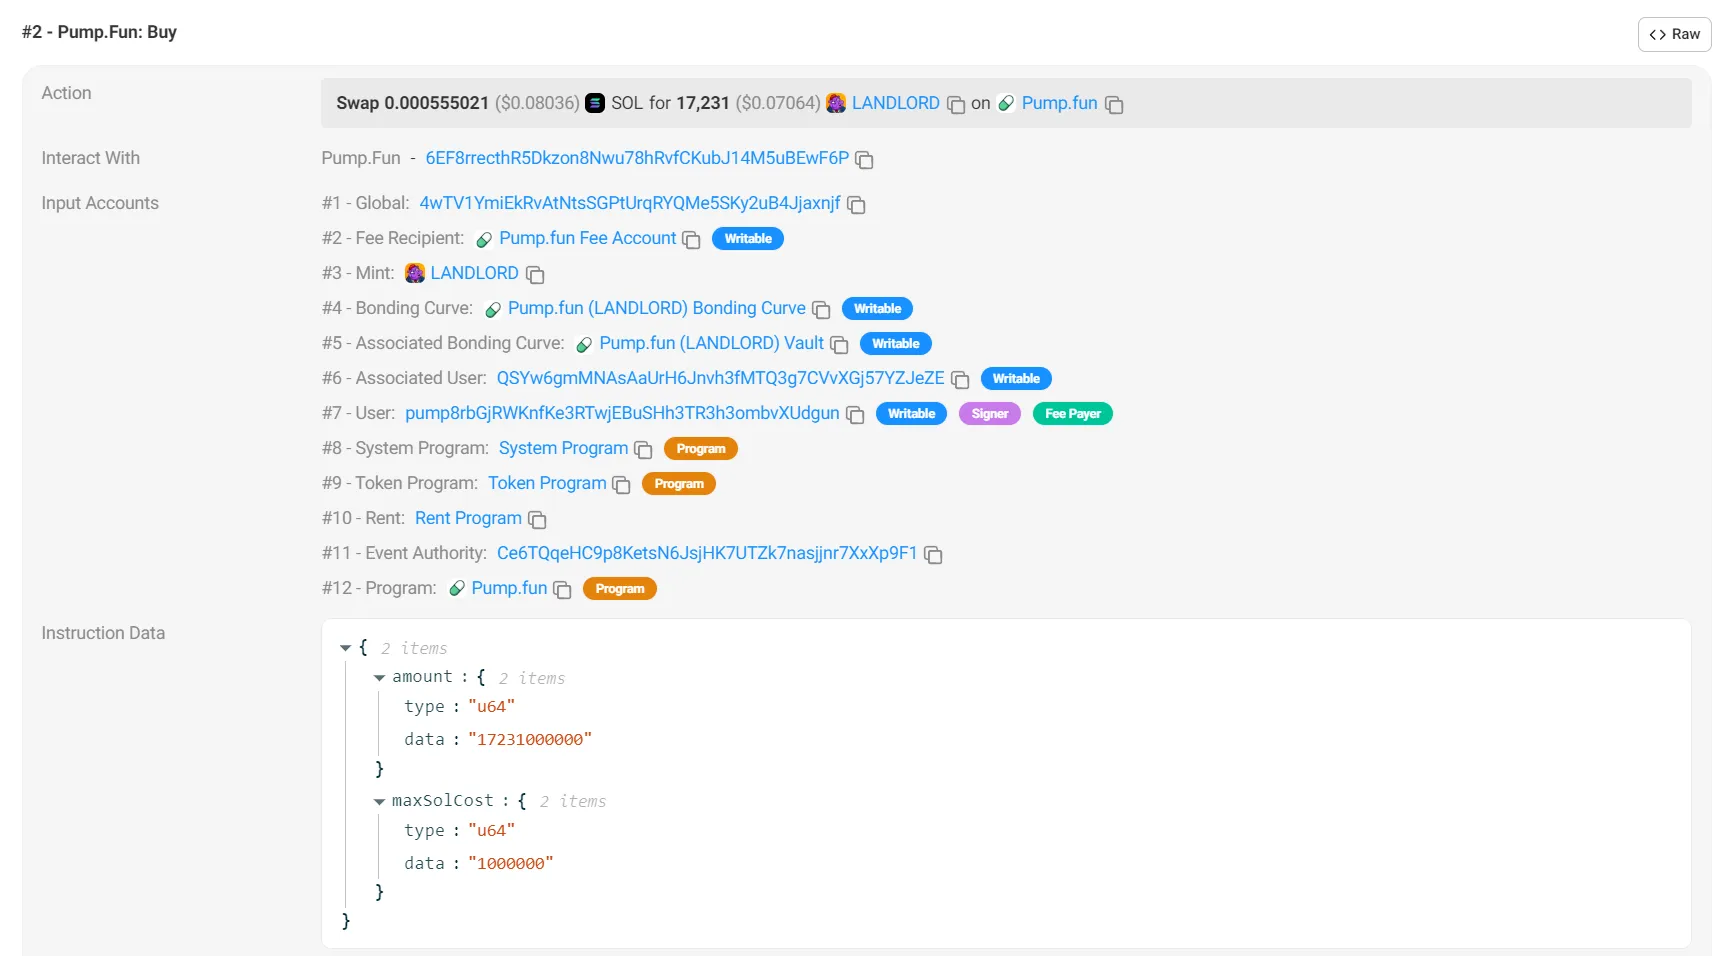Viewport: 1716px width, 956px height.
Task: Copy the Rent Program address
Action: (x=538, y=520)
